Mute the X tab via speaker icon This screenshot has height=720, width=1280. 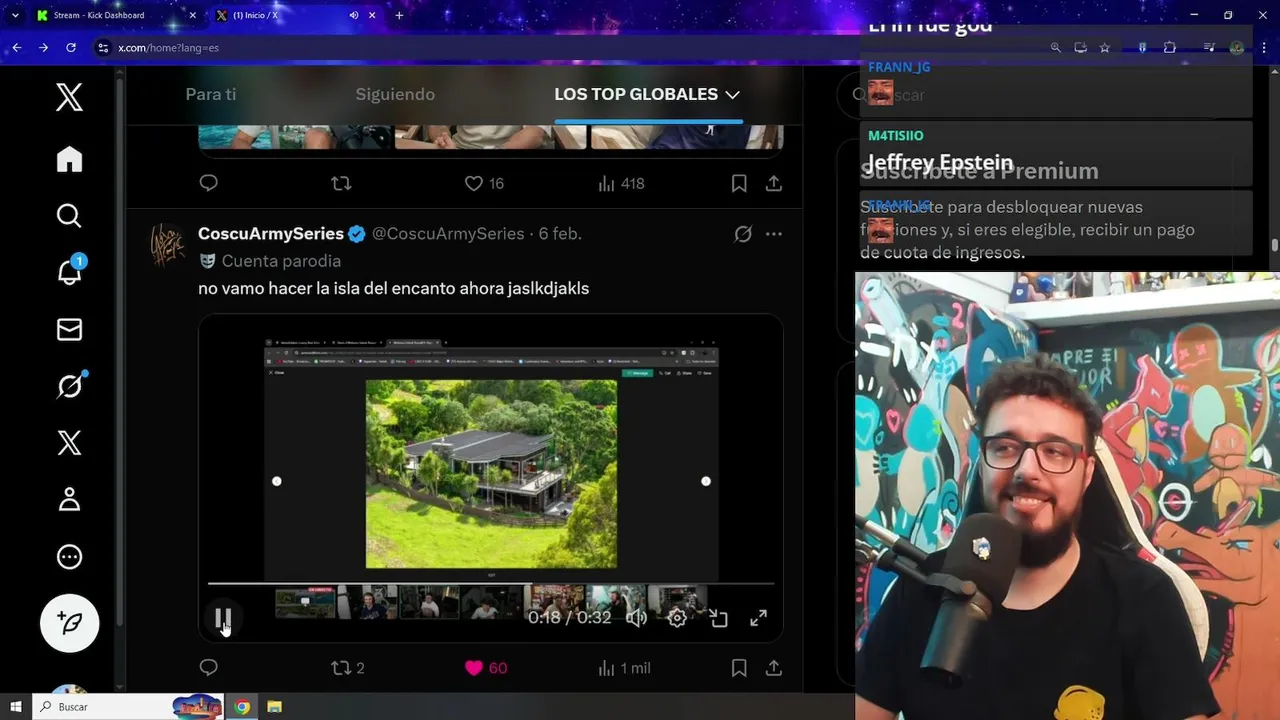point(354,15)
